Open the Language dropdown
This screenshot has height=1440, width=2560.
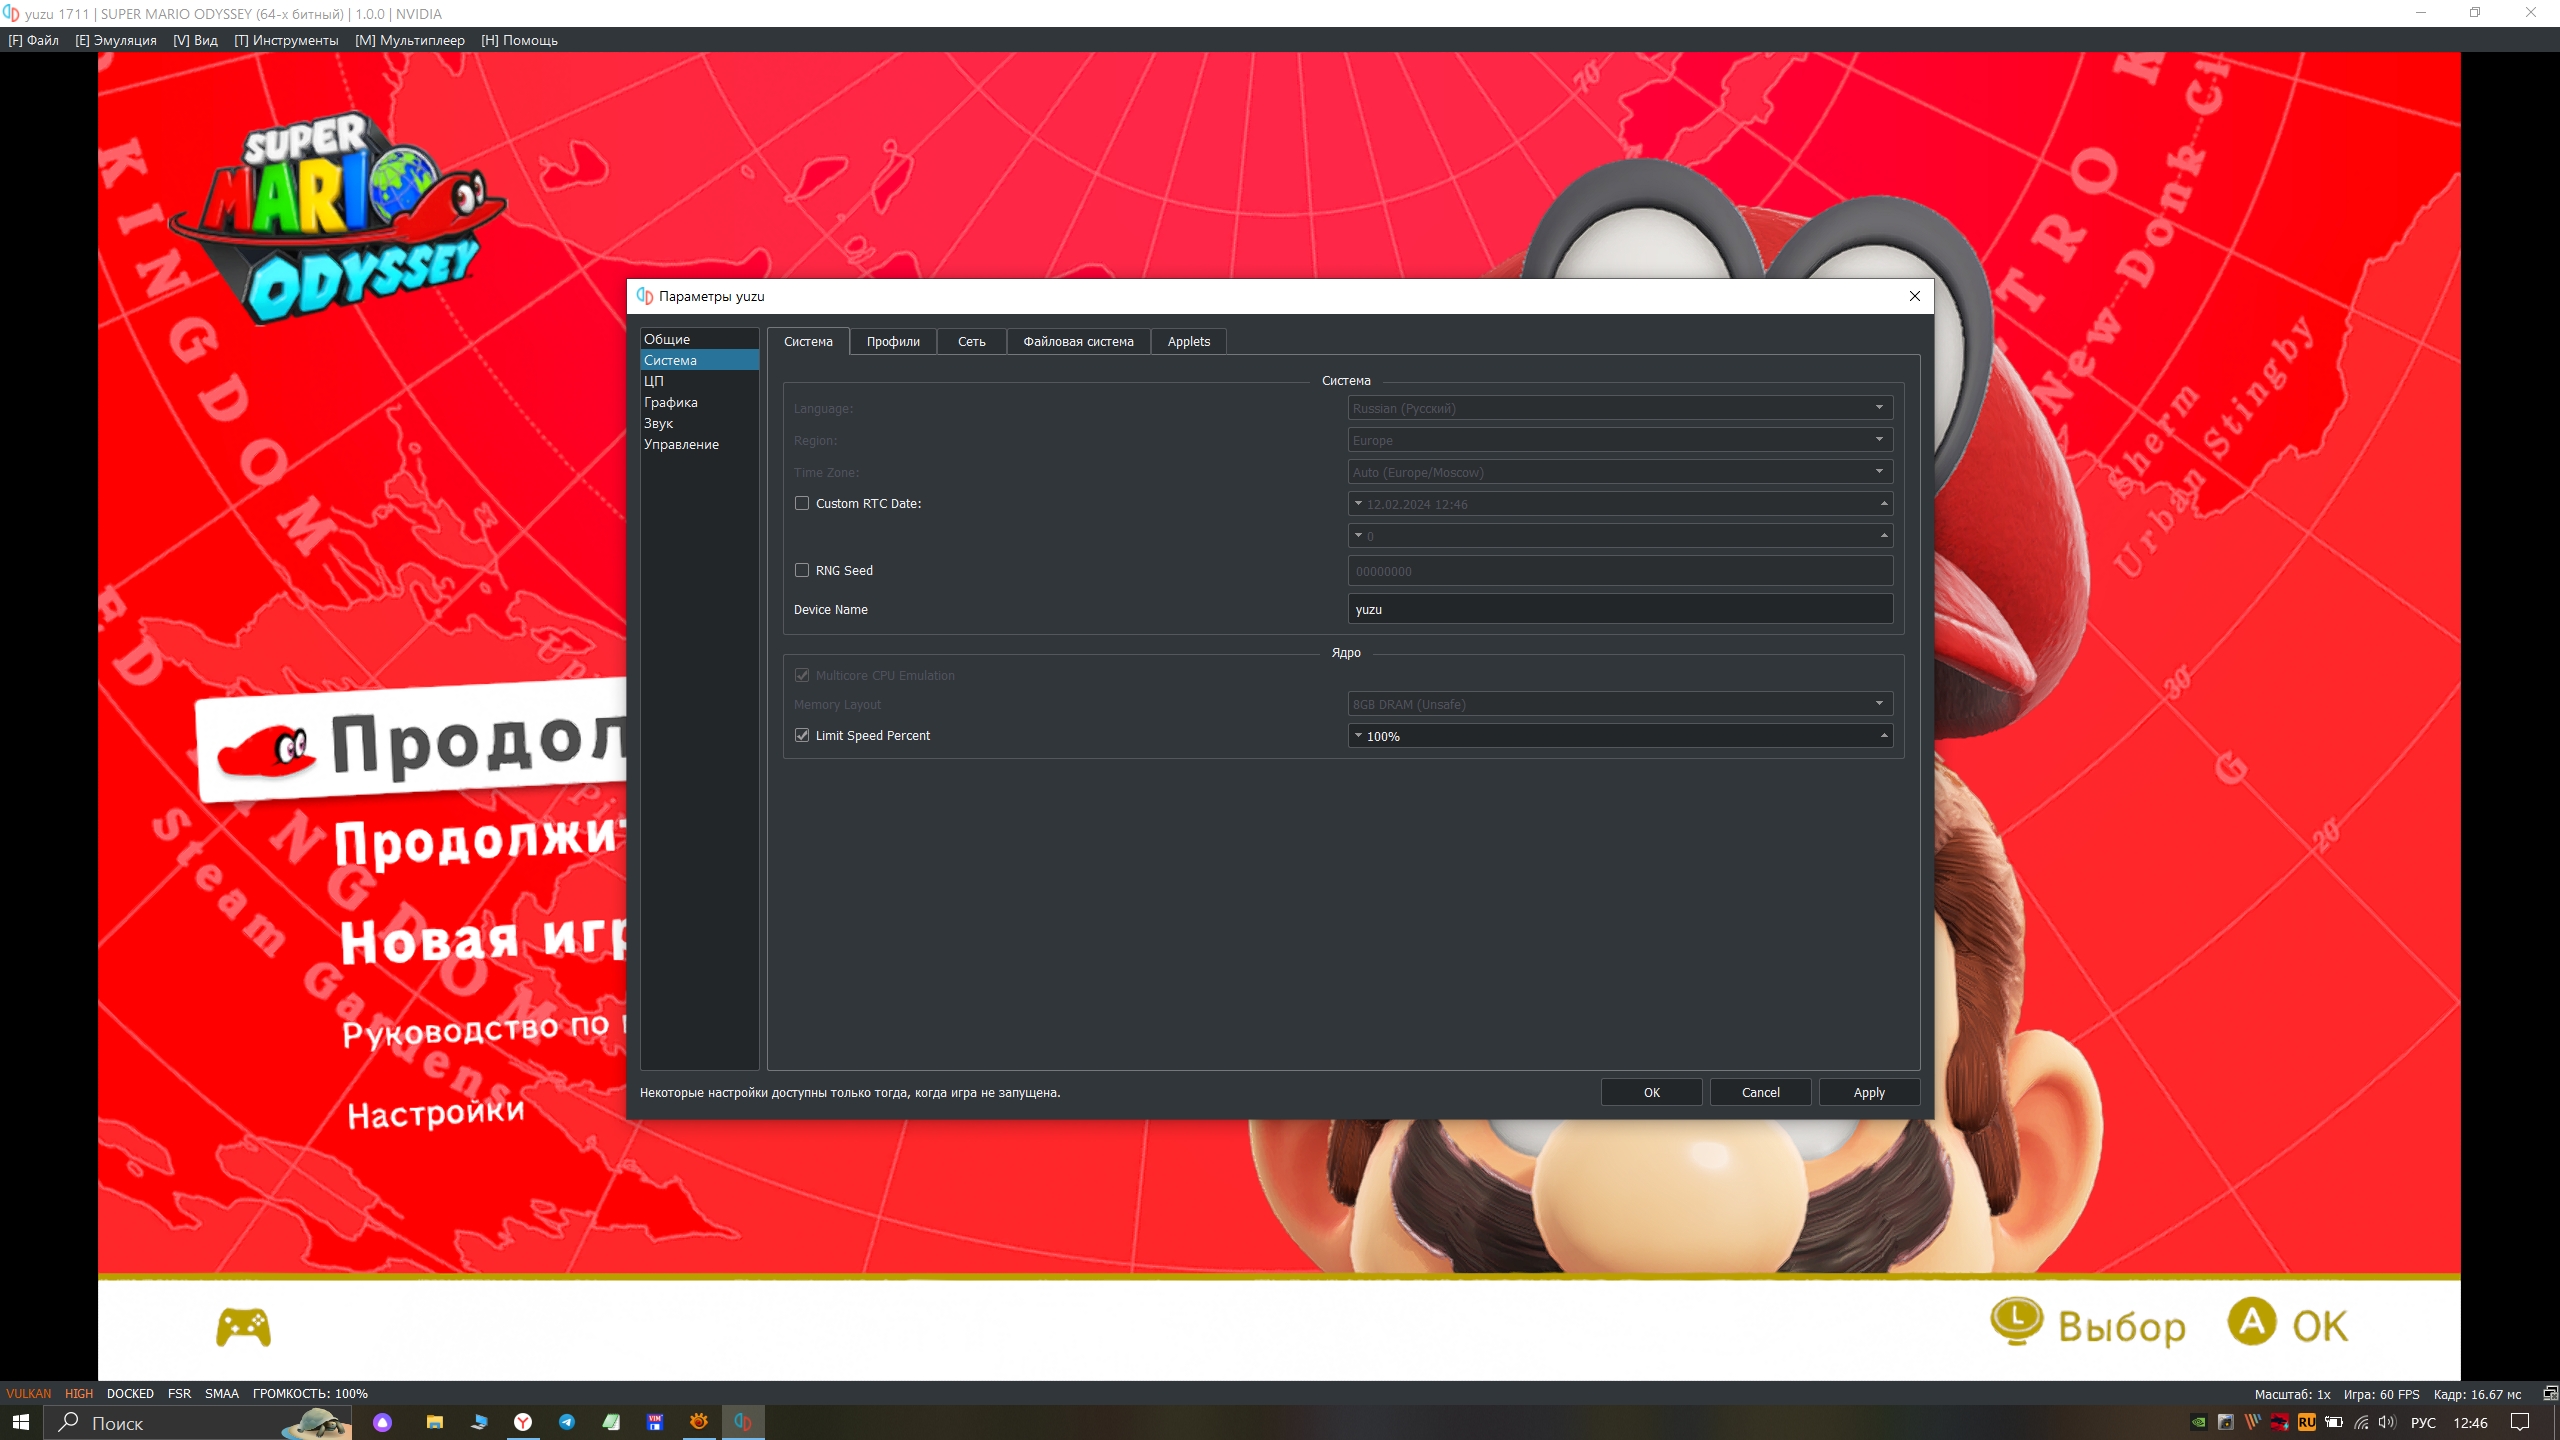click(x=1620, y=408)
